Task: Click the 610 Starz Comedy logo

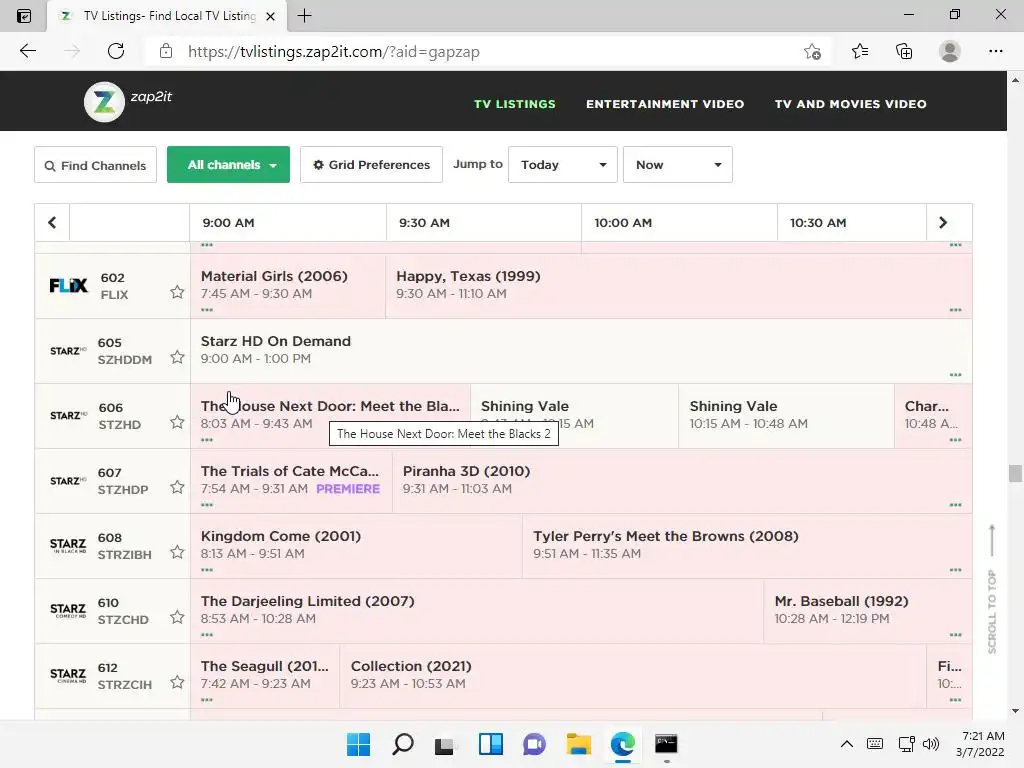Action: click(68, 611)
